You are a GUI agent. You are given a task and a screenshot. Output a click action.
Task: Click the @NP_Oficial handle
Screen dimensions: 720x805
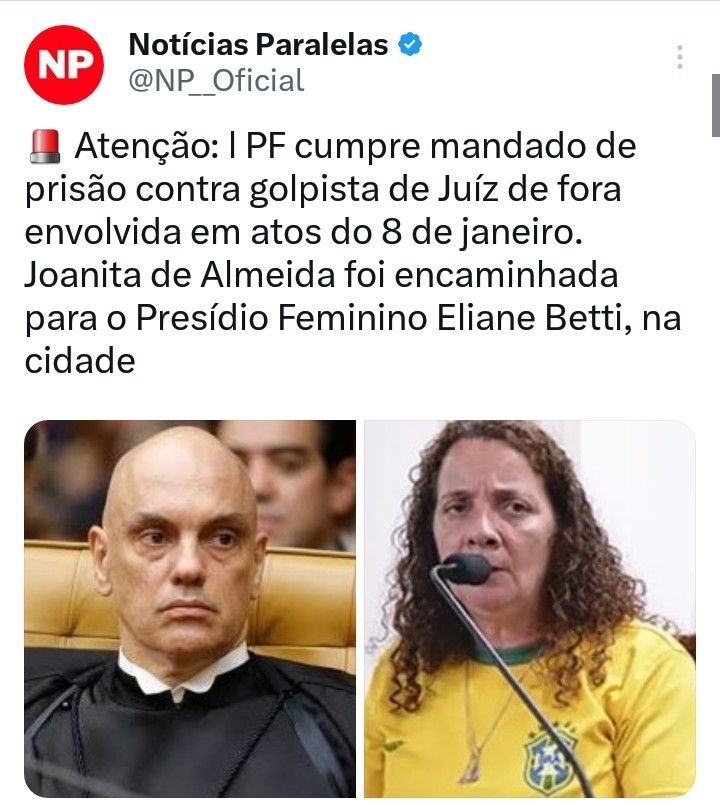point(216,81)
